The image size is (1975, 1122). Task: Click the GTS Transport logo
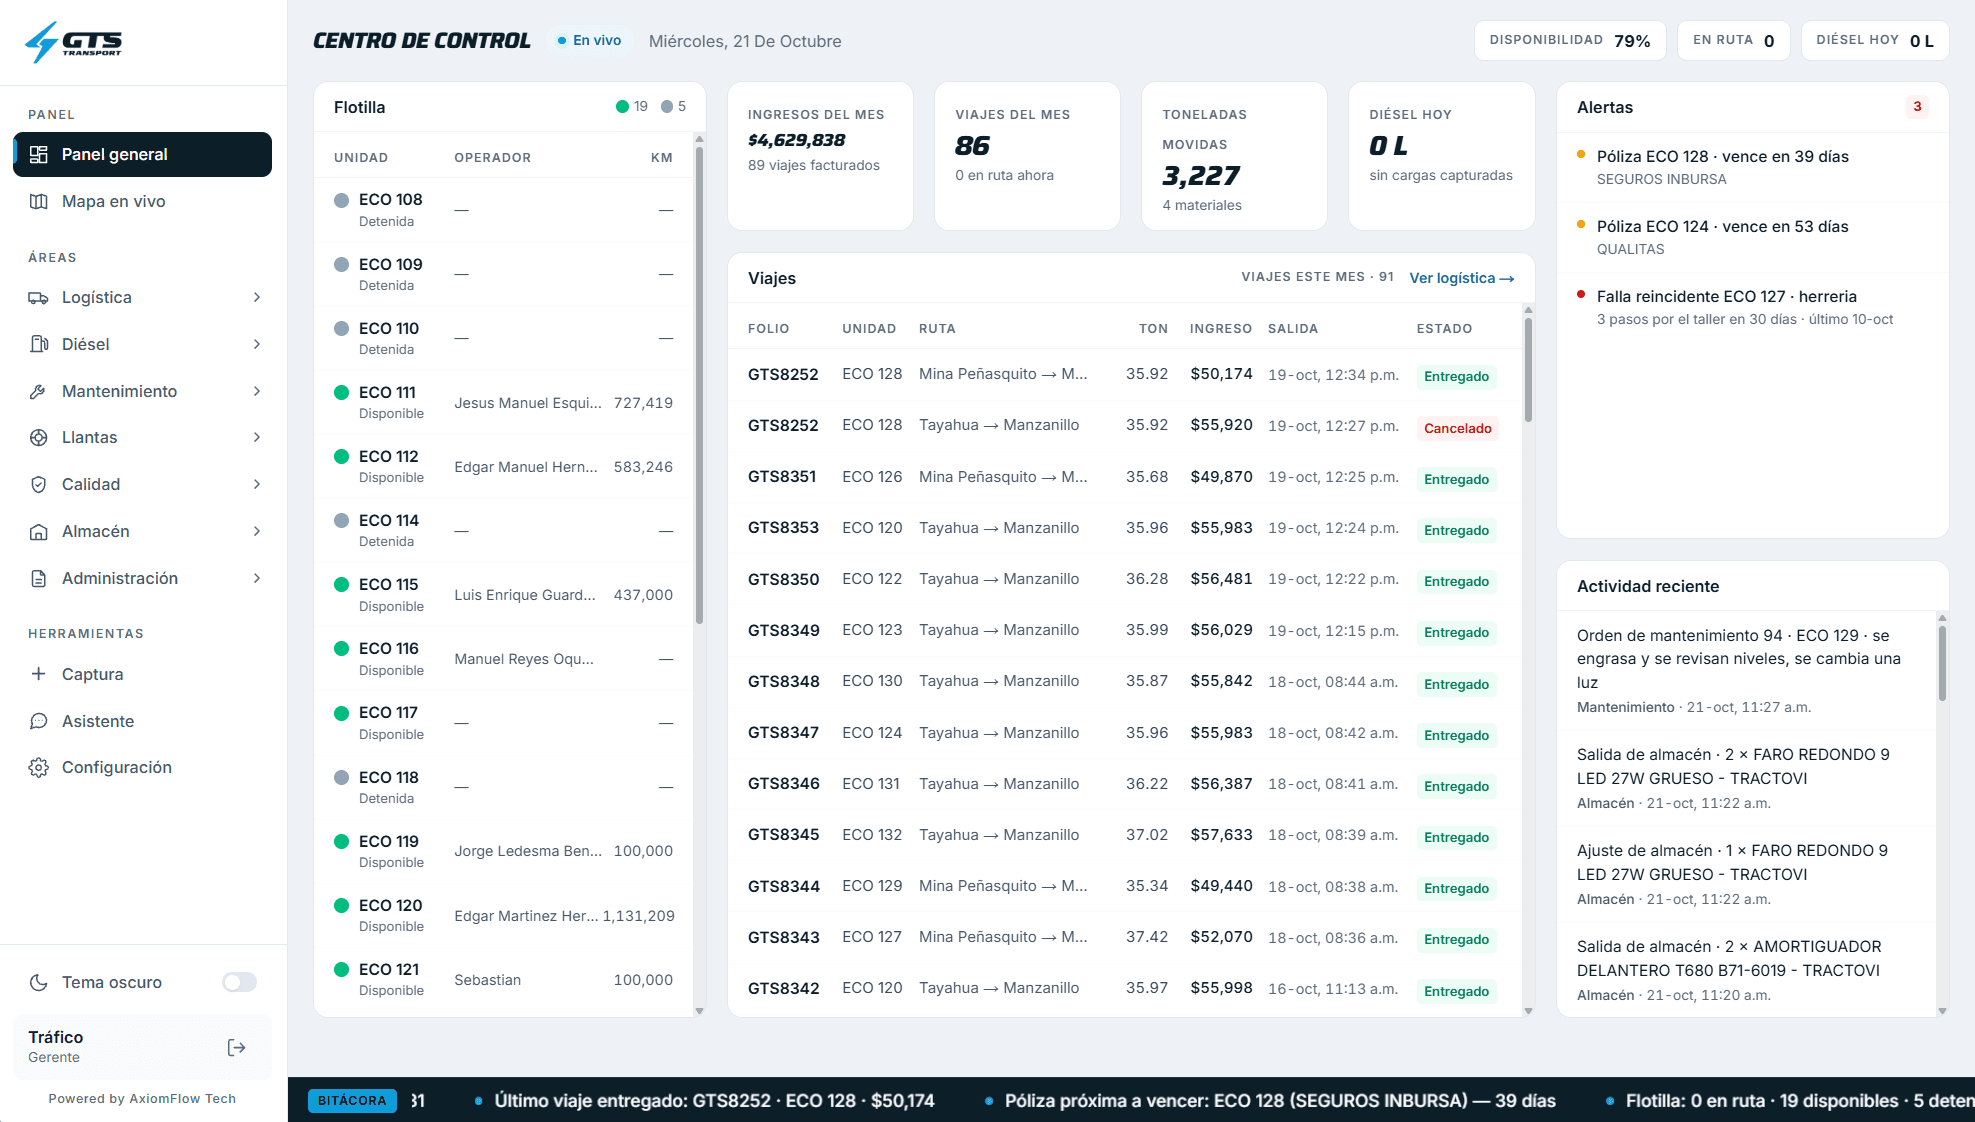(73, 42)
